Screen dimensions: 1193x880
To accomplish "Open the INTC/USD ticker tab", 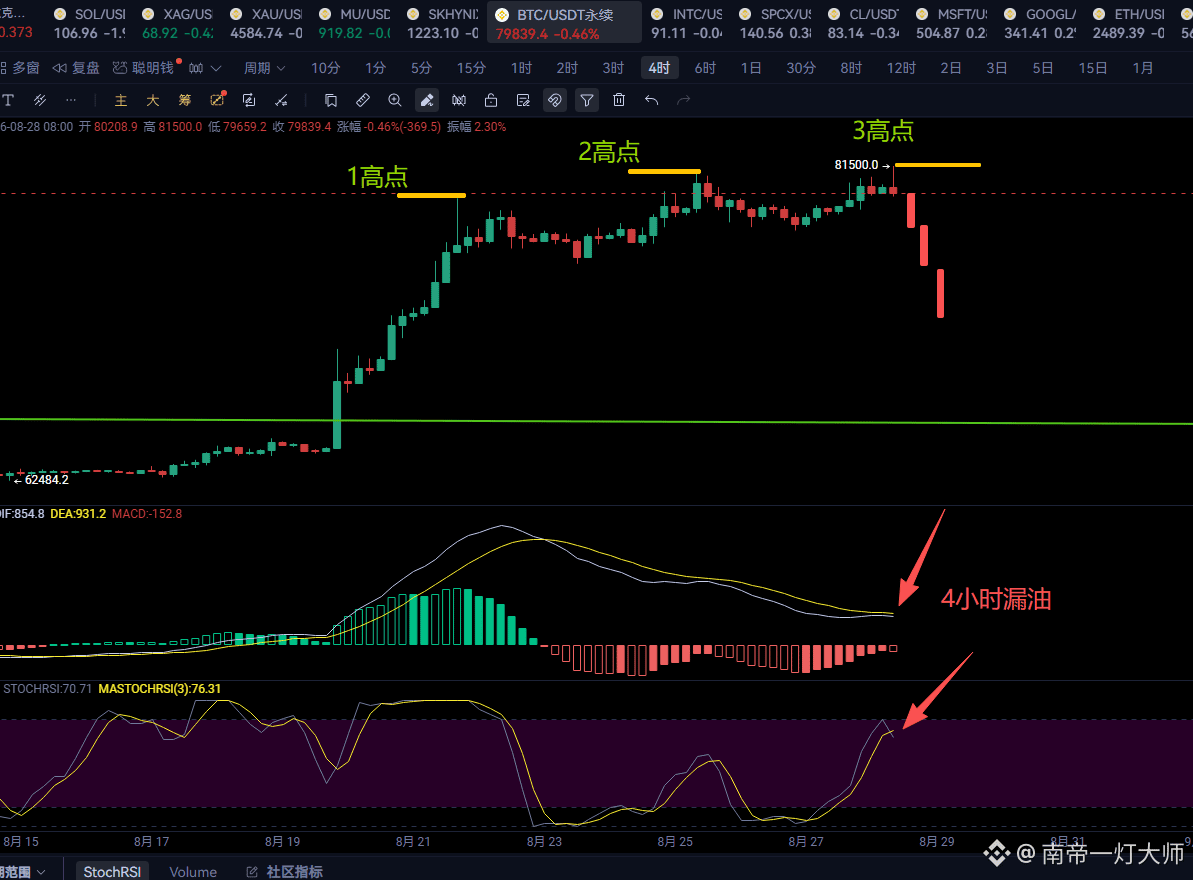I will tap(687, 24).
